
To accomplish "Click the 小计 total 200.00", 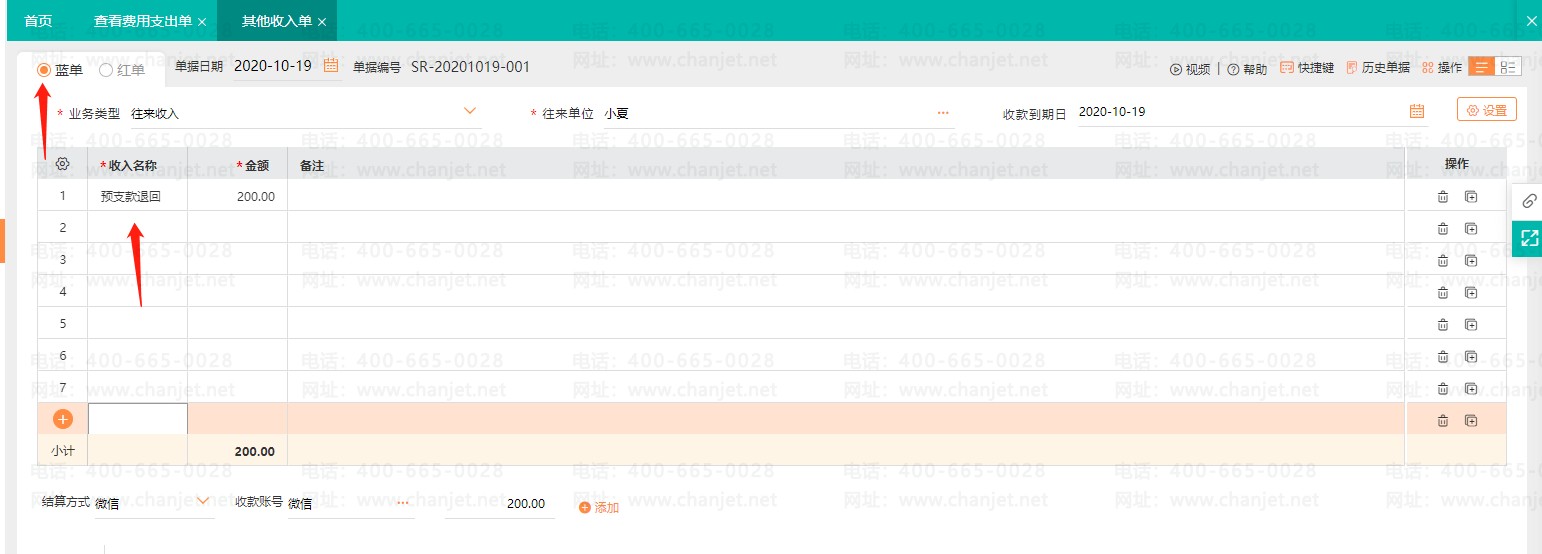I will coord(255,451).
